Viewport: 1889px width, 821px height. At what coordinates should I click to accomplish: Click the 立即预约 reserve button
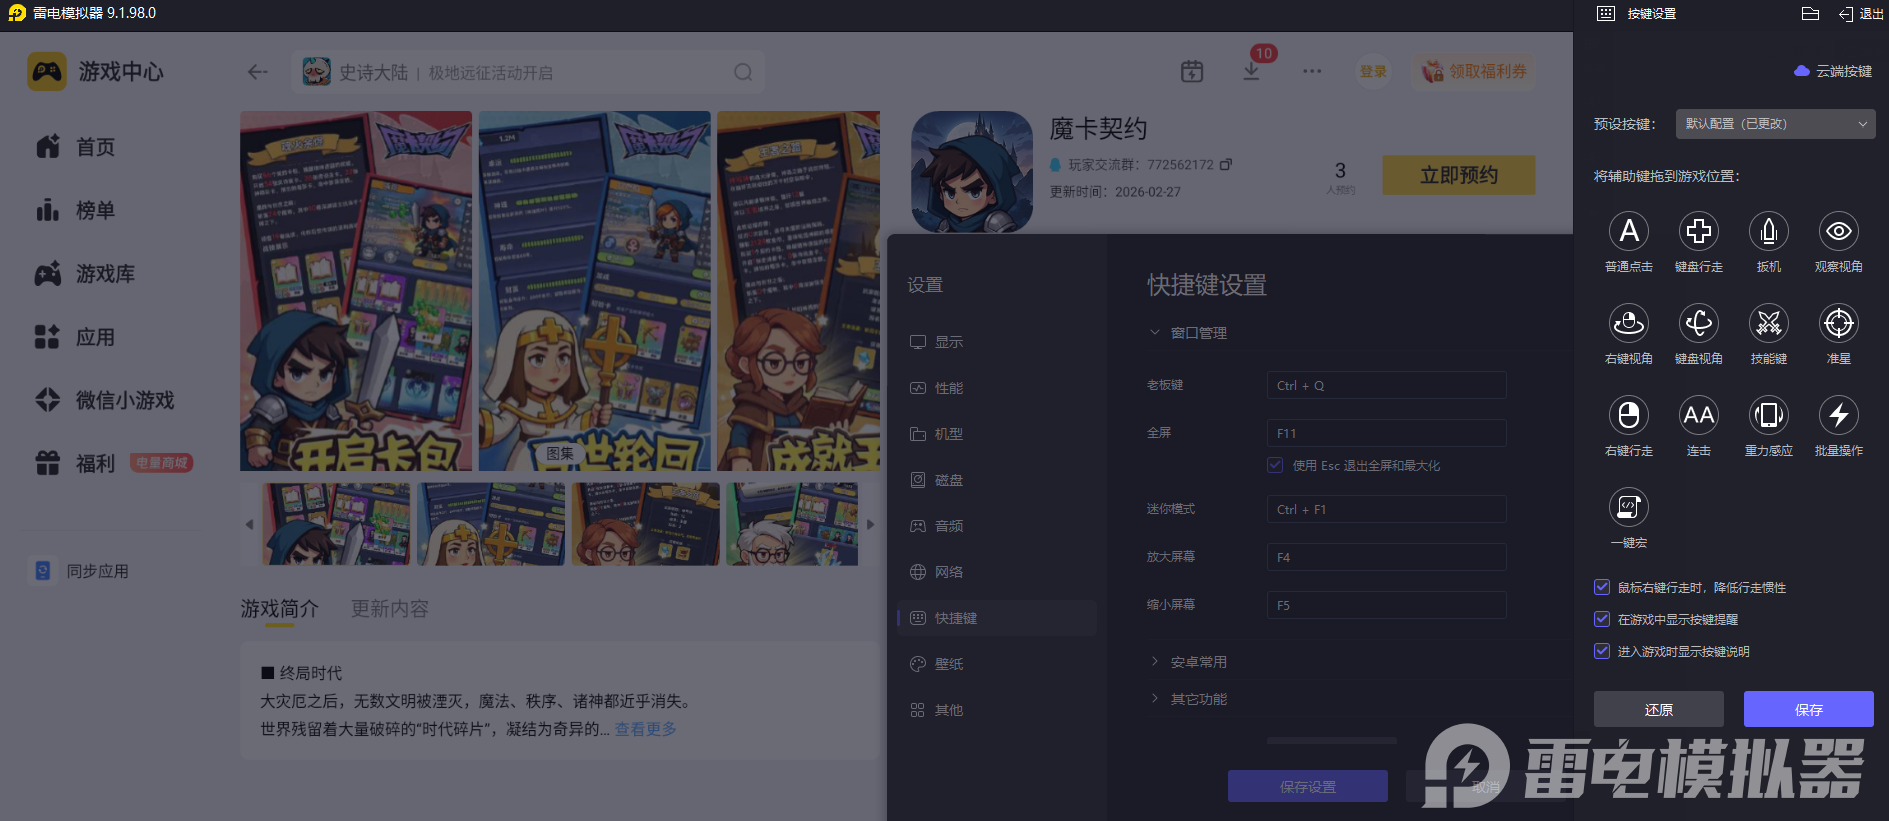[1459, 175]
